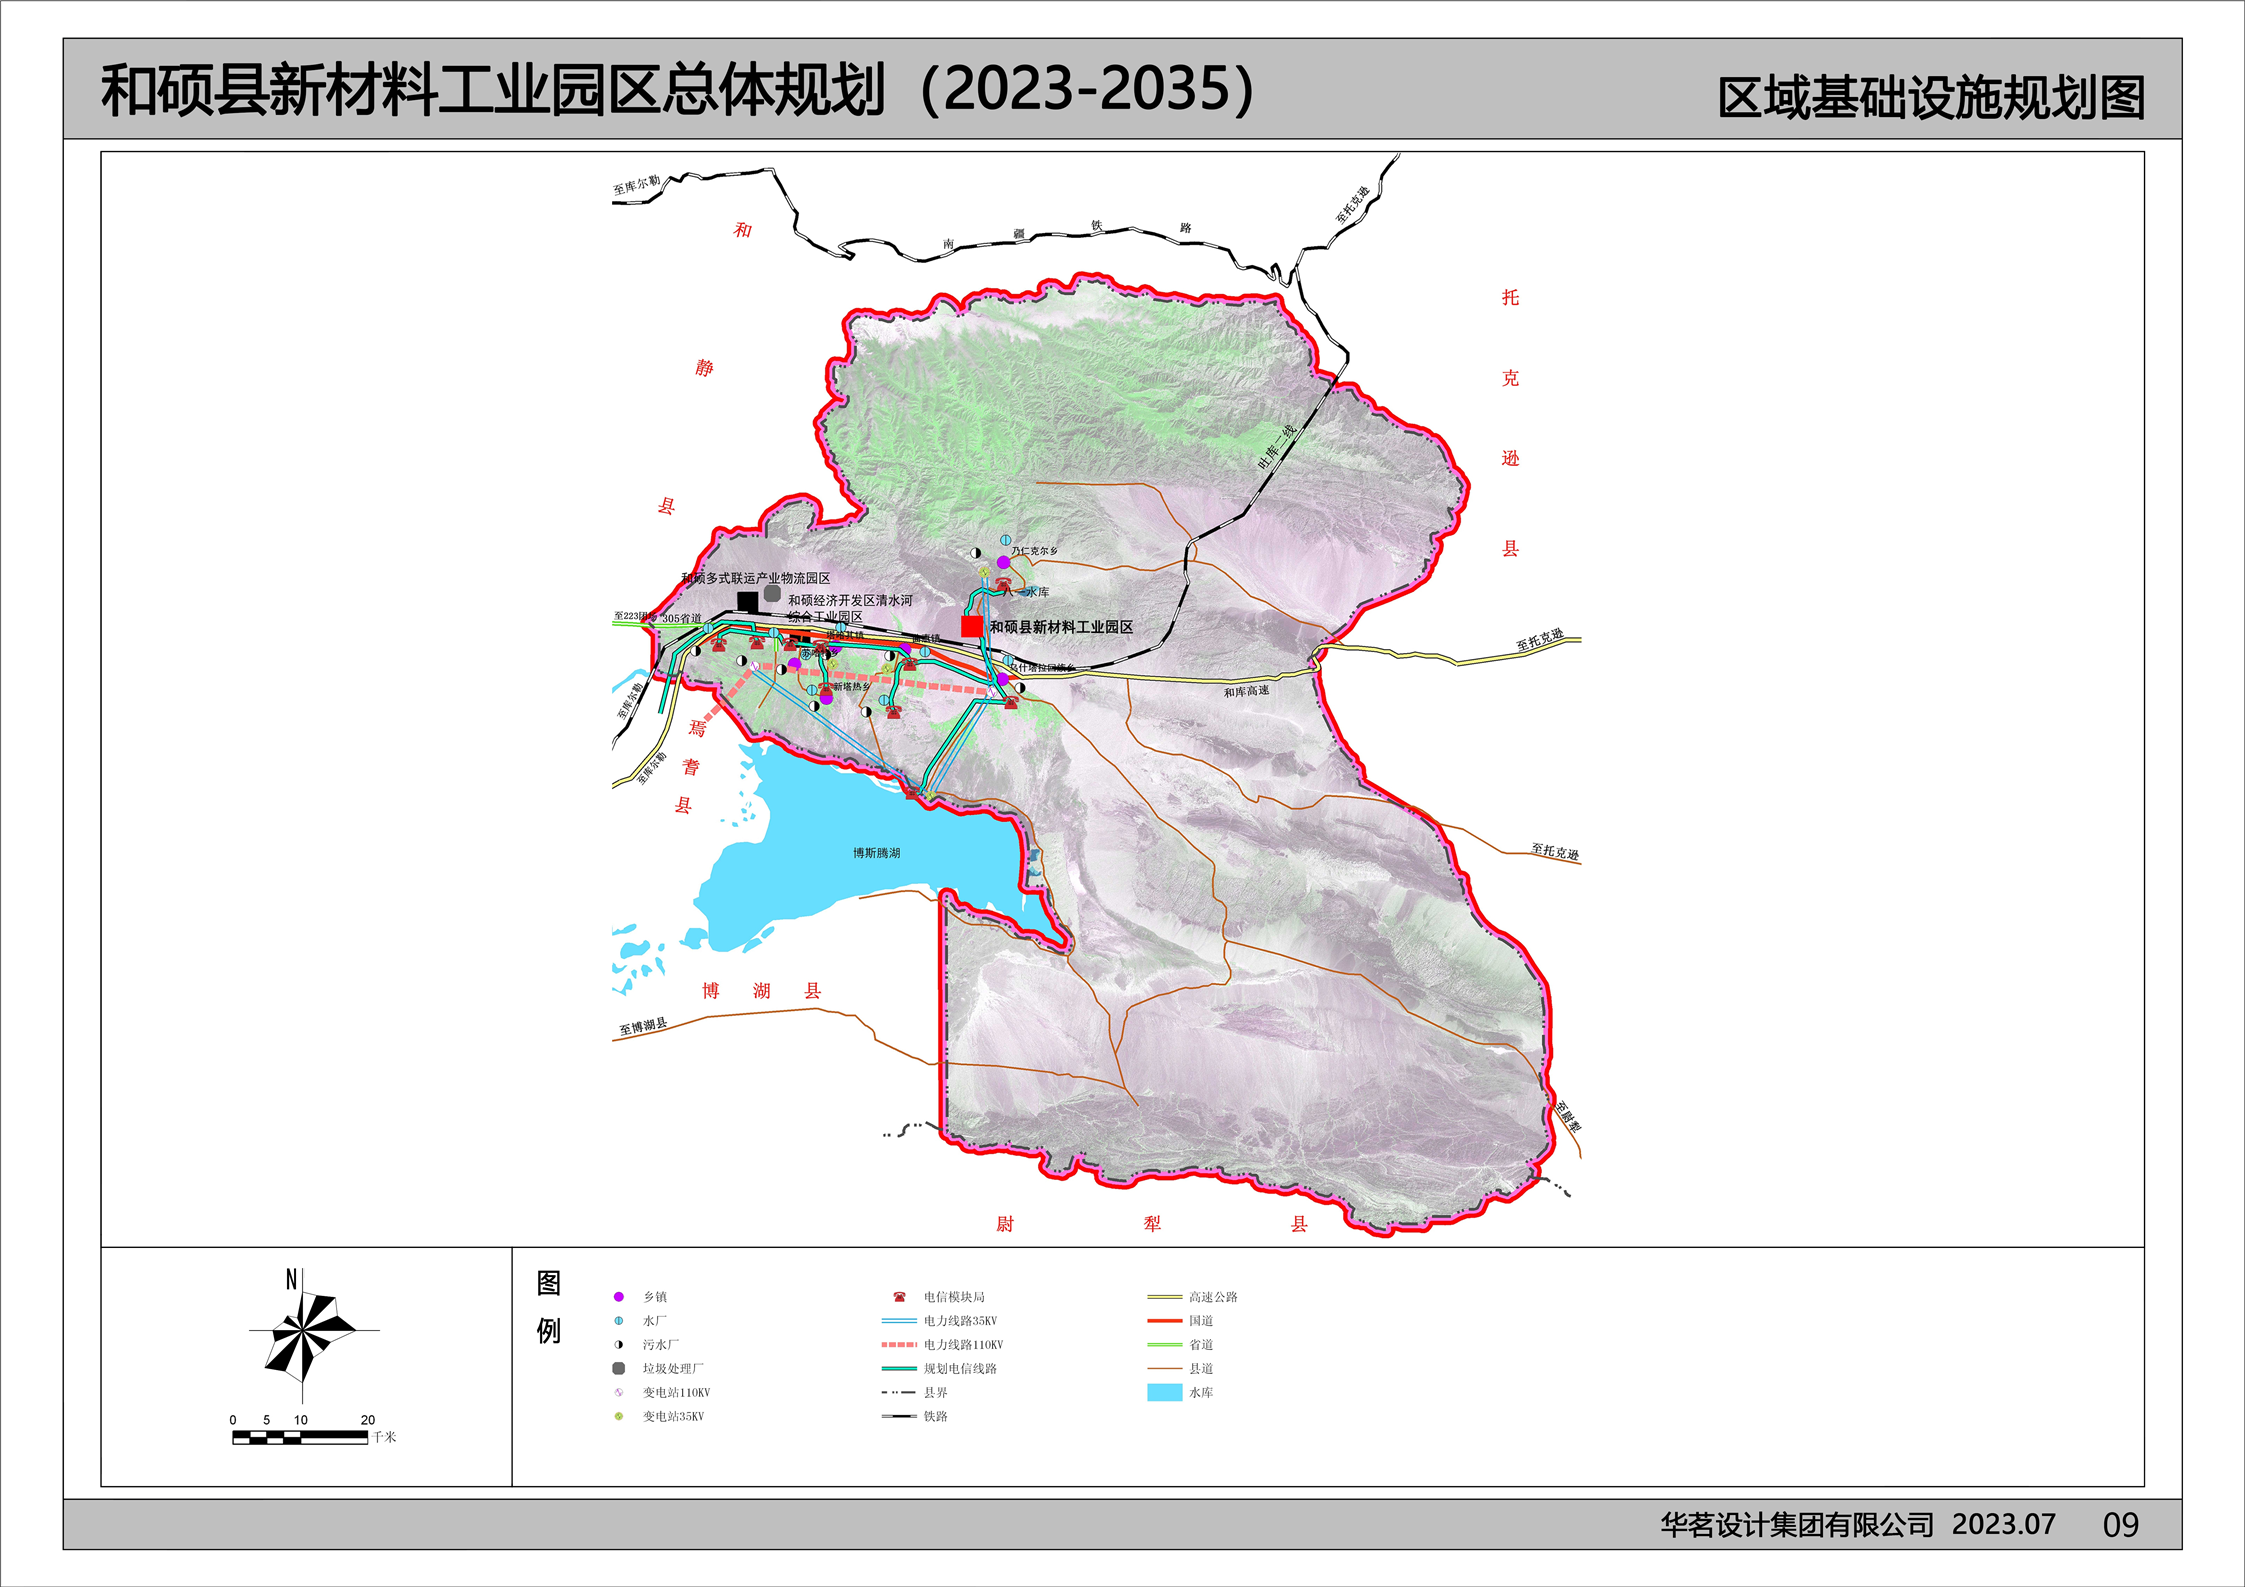Click the 吐库二线 railway label

pyautogui.click(x=1277, y=447)
